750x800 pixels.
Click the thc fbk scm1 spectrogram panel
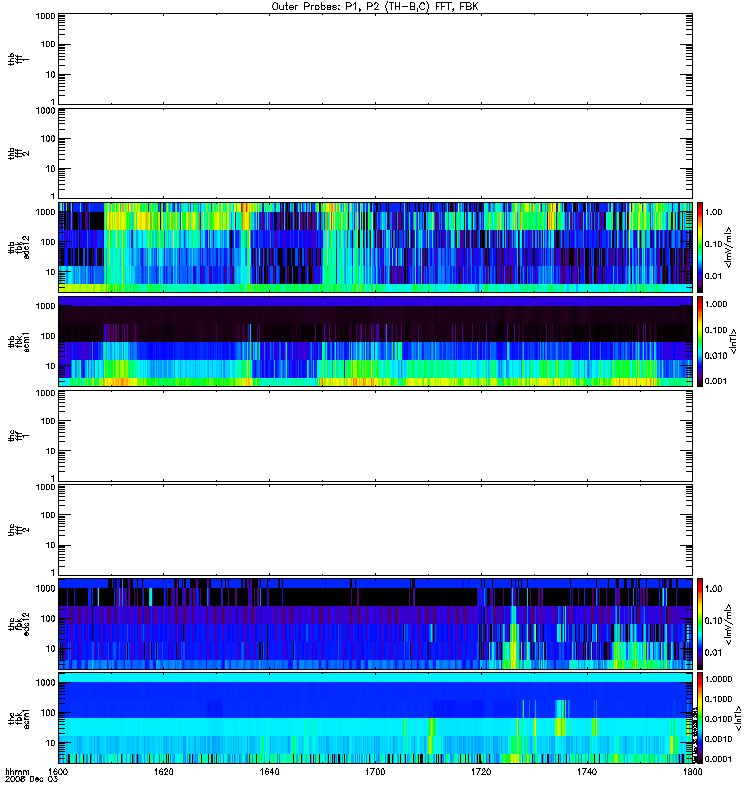(376, 718)
